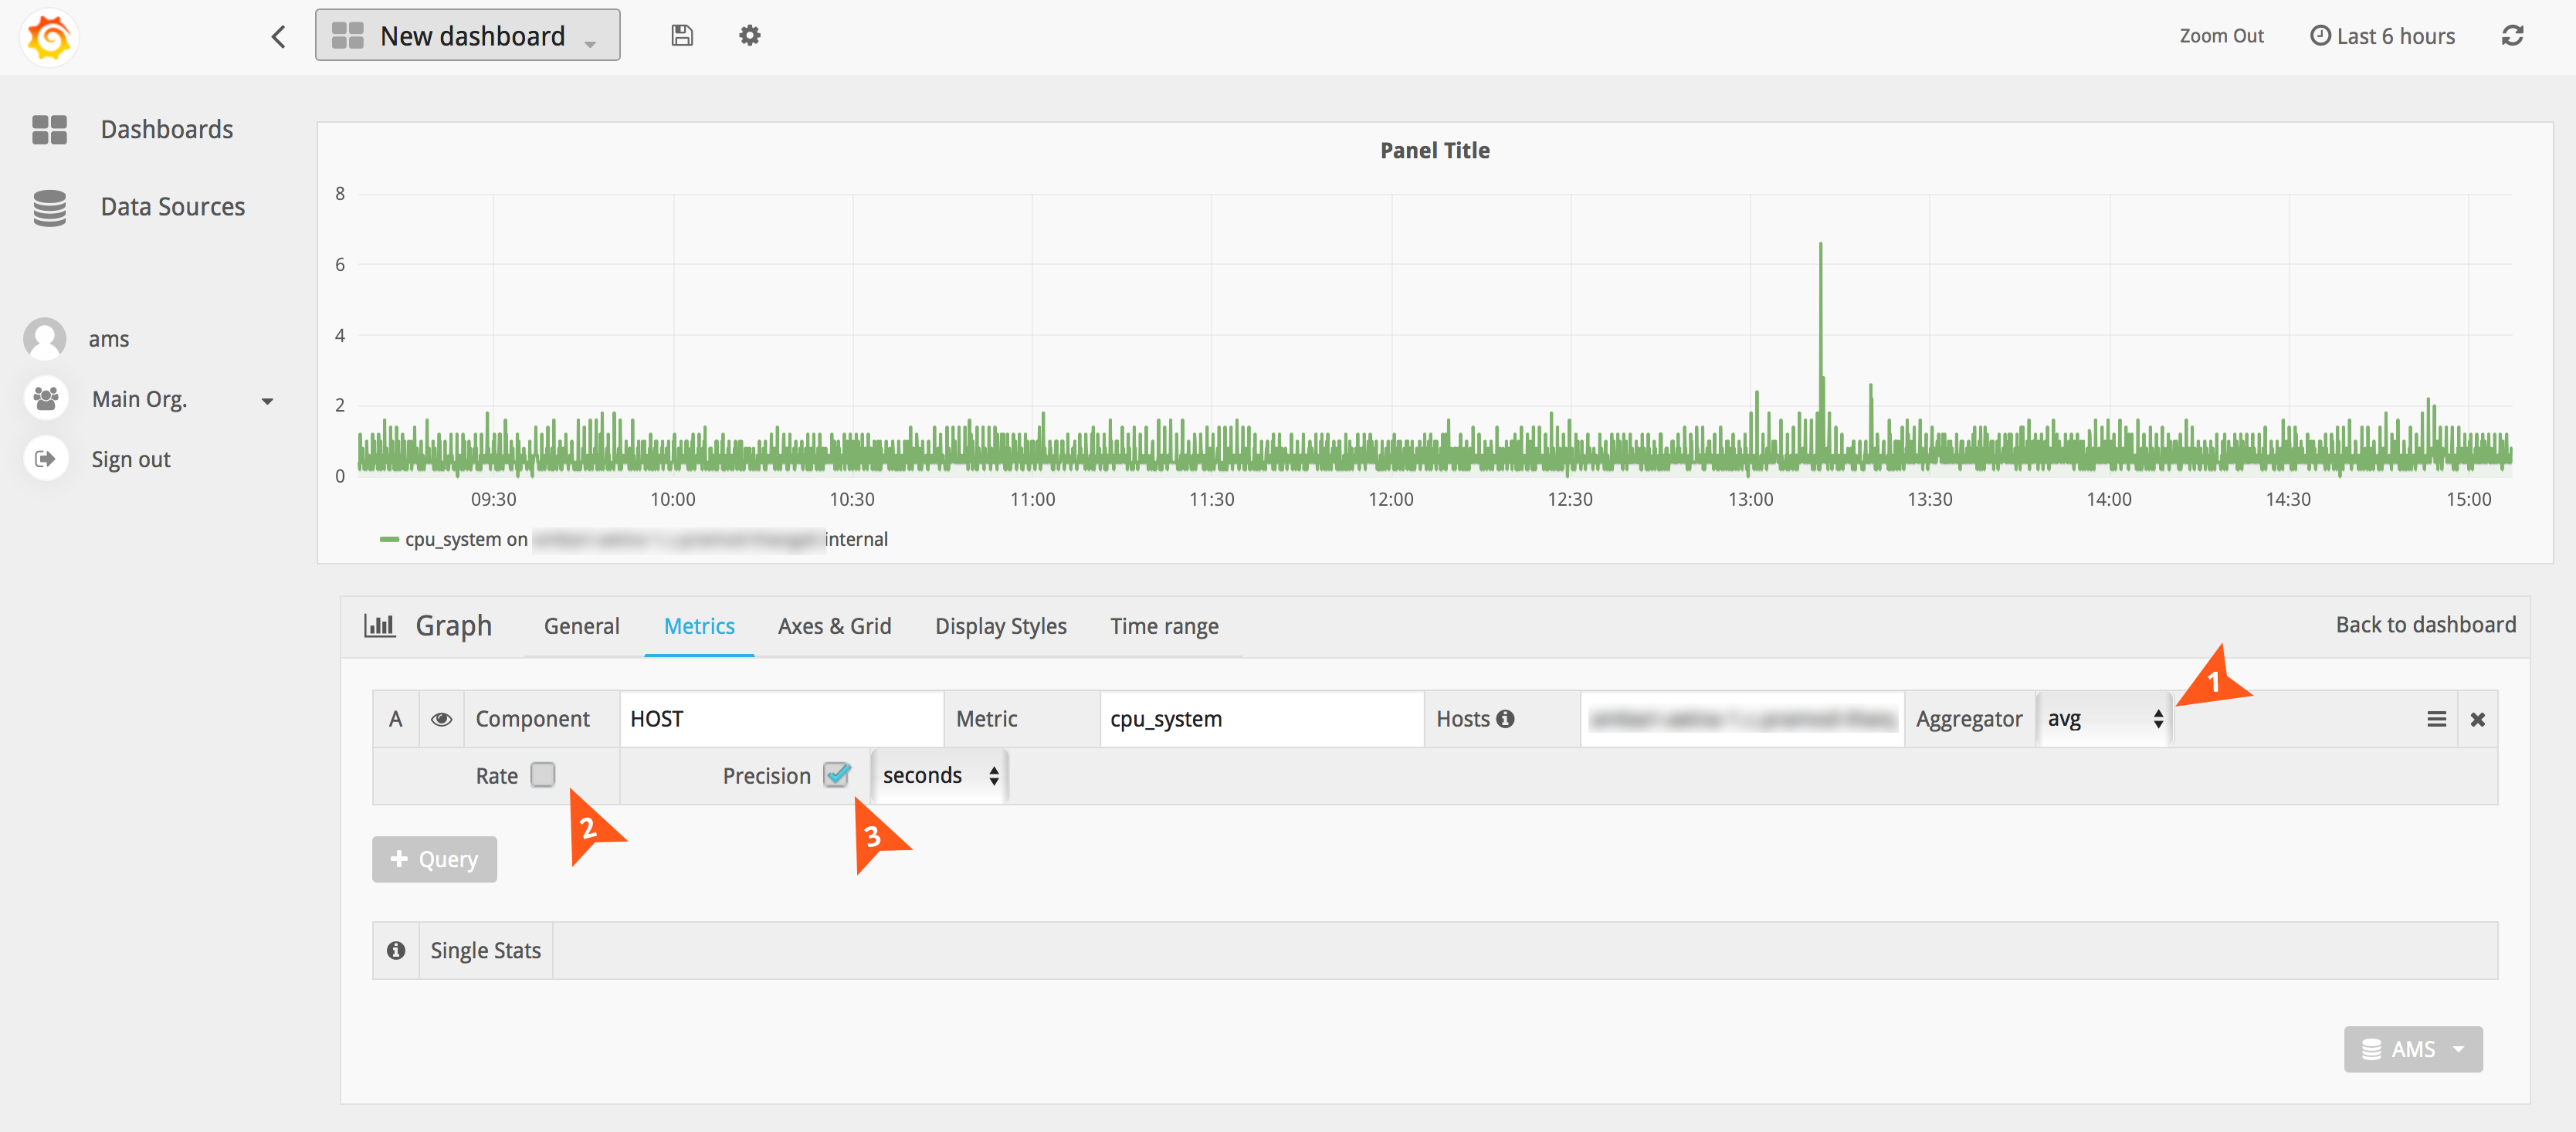Viewport: 2576px width, 1132px height.
Task: Collapse sidebar with back chevron icon
Action: [279, 37]
